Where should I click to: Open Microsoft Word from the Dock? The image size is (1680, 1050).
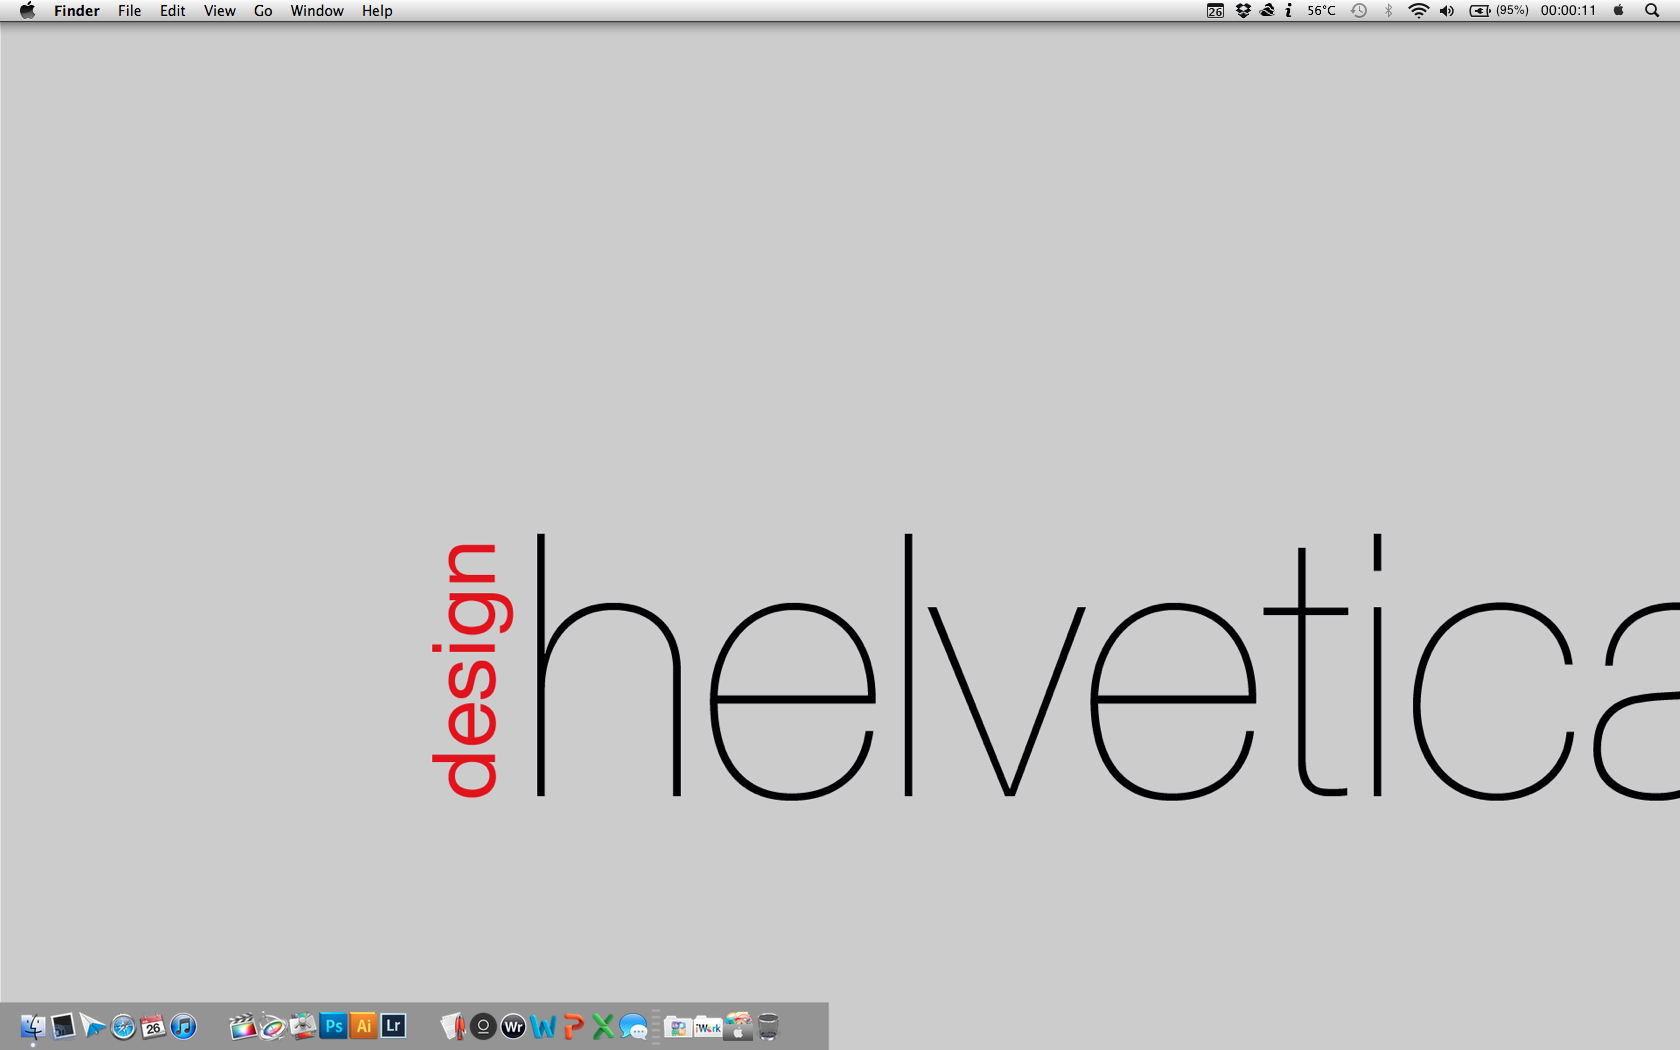point(543,1027)
